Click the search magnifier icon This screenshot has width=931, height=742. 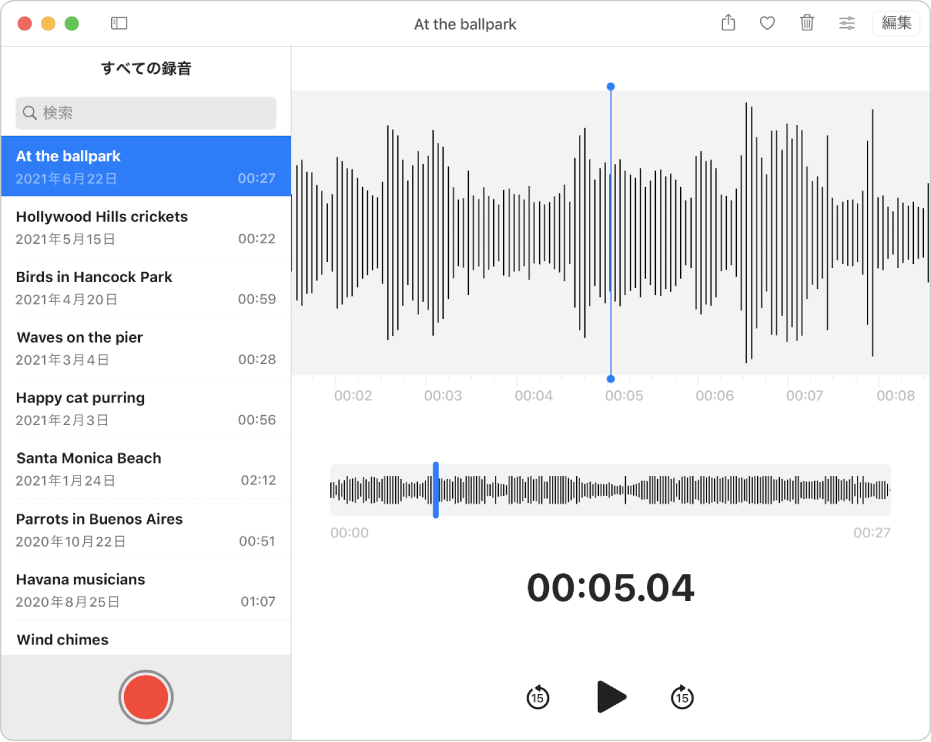[30, 113]
